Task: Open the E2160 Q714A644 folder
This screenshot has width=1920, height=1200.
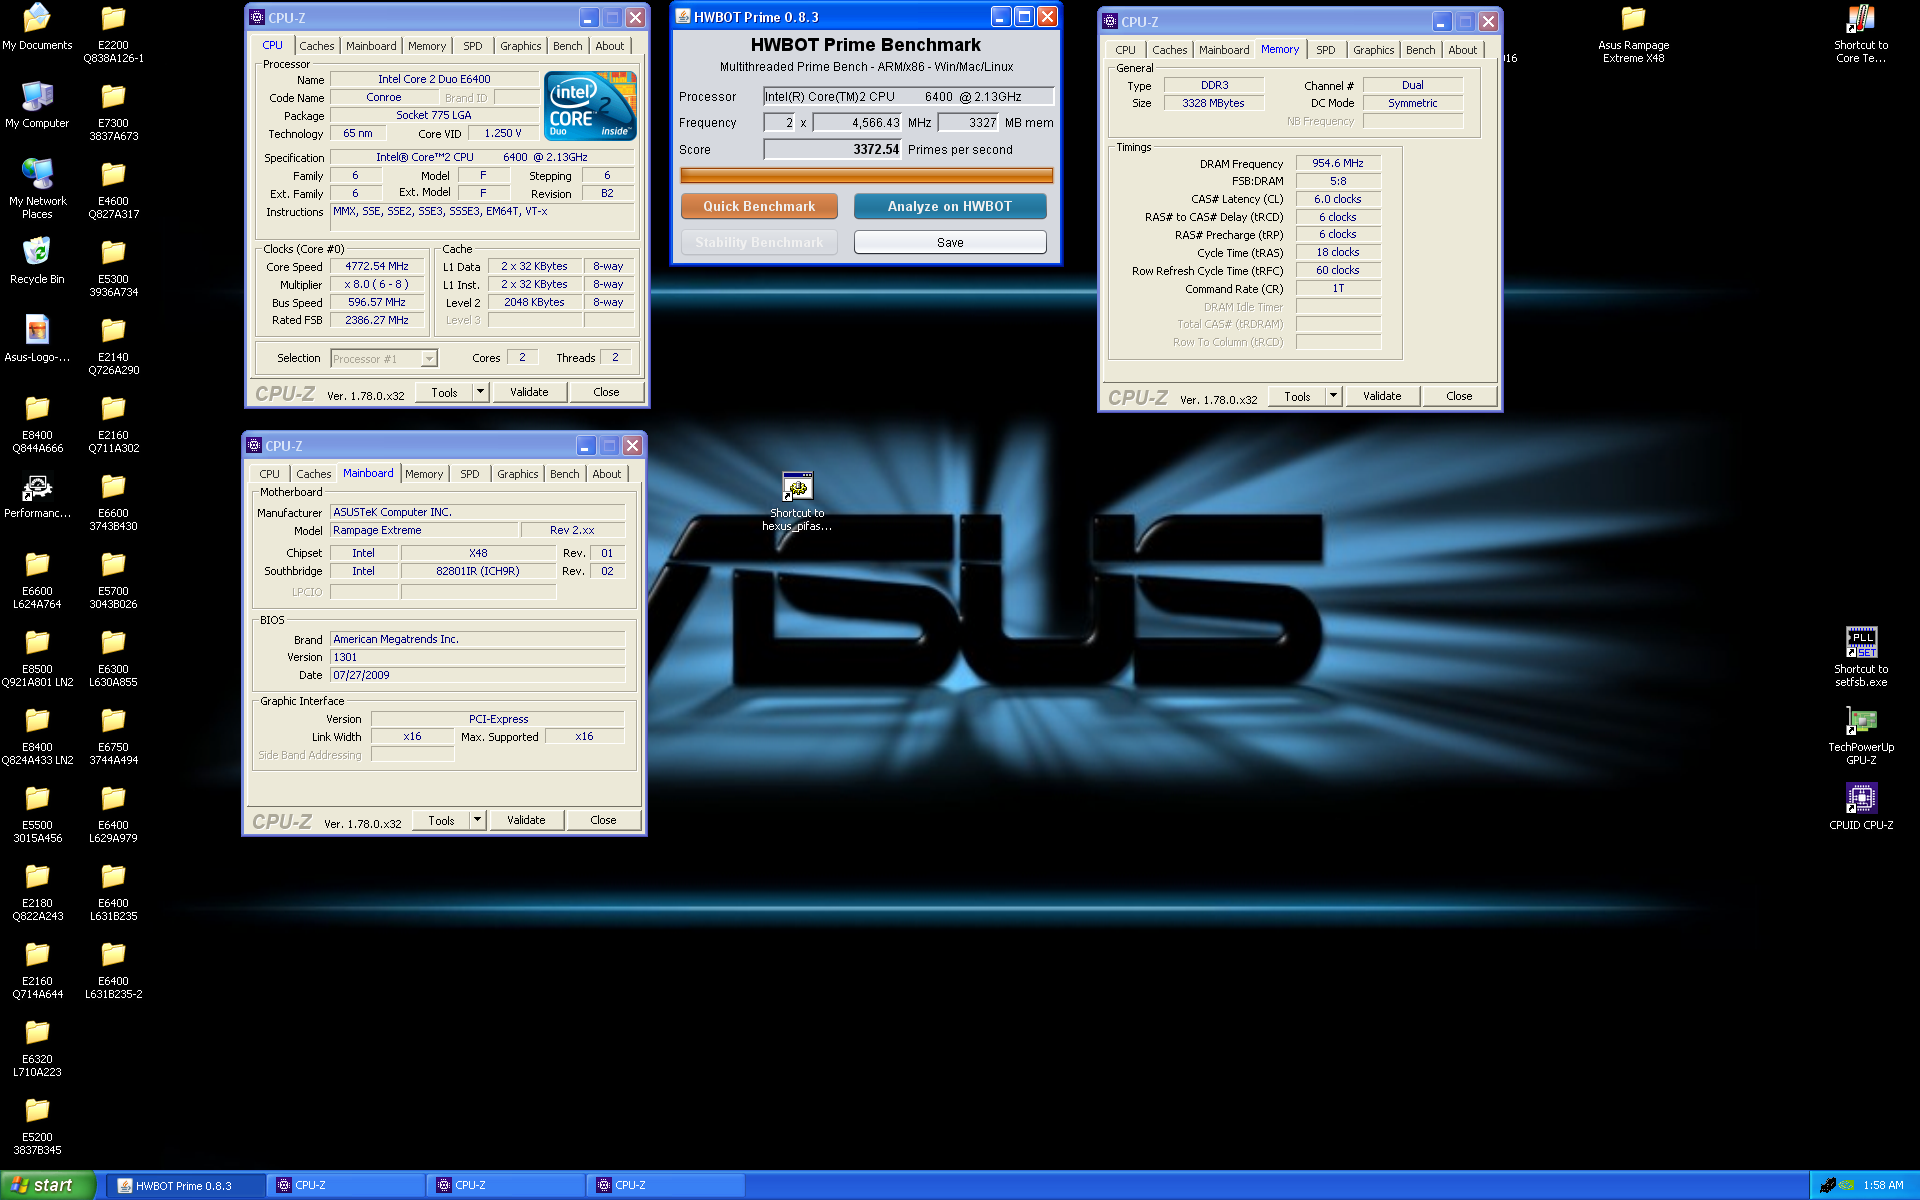Action: click(x=37, y=969)
